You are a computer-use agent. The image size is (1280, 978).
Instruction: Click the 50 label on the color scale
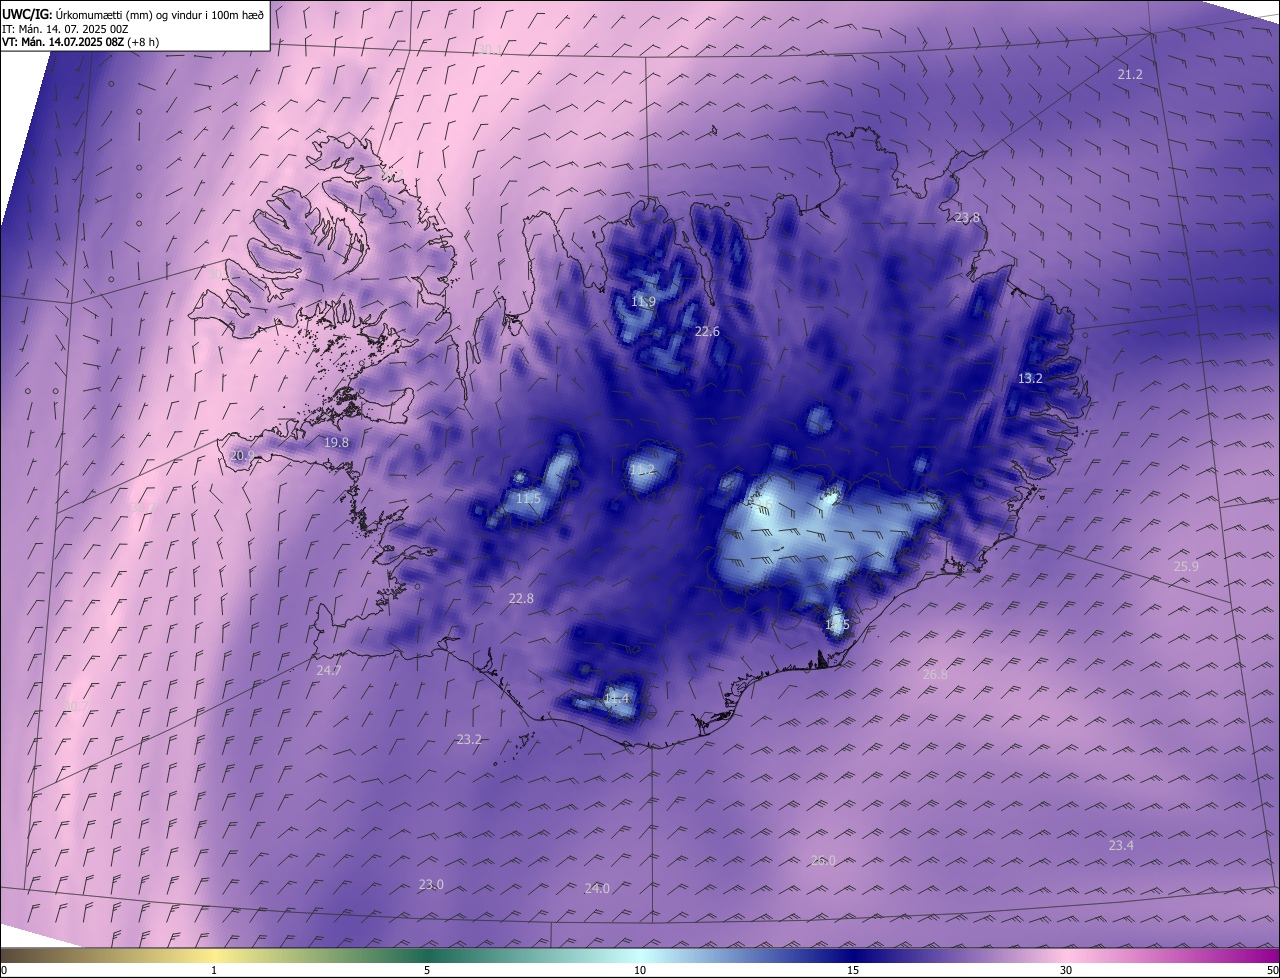1272,970
